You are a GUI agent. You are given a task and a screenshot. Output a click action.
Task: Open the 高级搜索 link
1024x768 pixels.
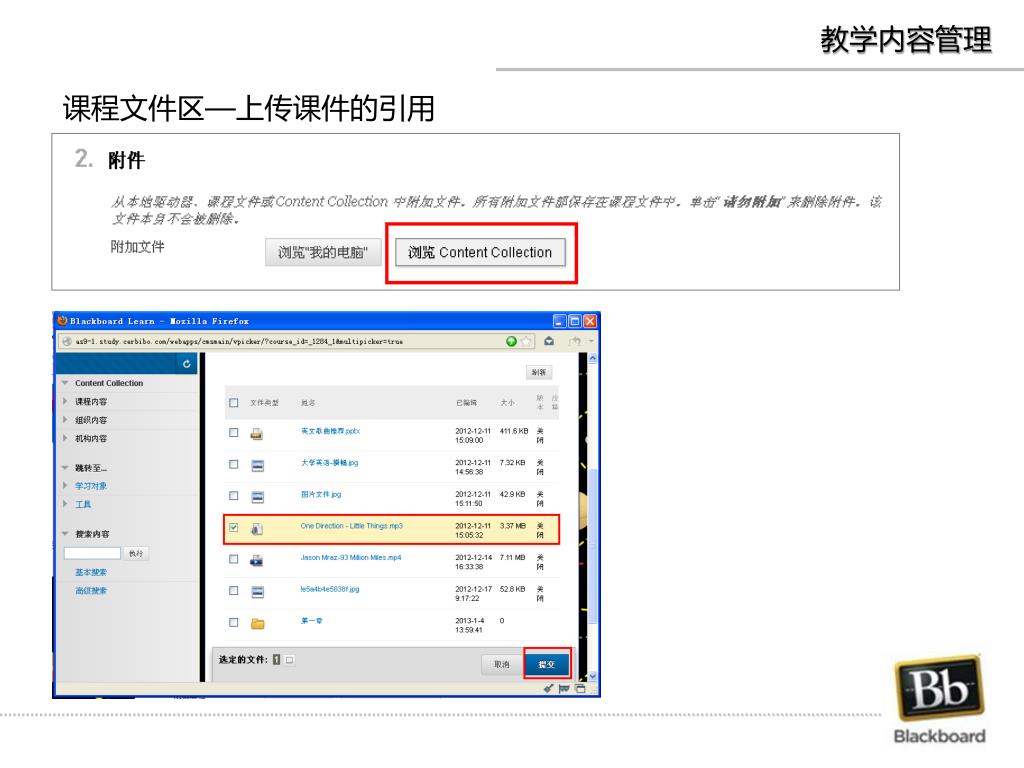tap(91, 590)
